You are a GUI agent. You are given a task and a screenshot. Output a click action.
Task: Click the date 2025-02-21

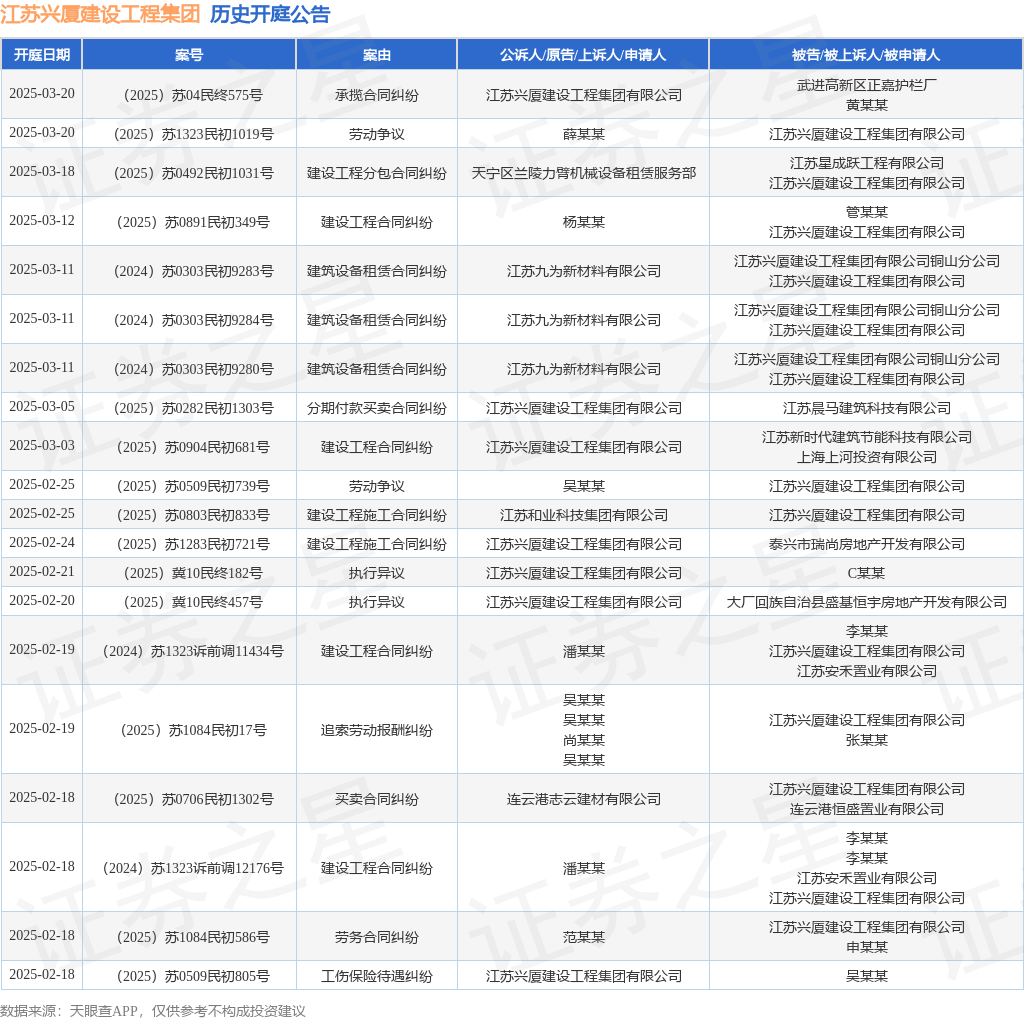pos(42,571)
